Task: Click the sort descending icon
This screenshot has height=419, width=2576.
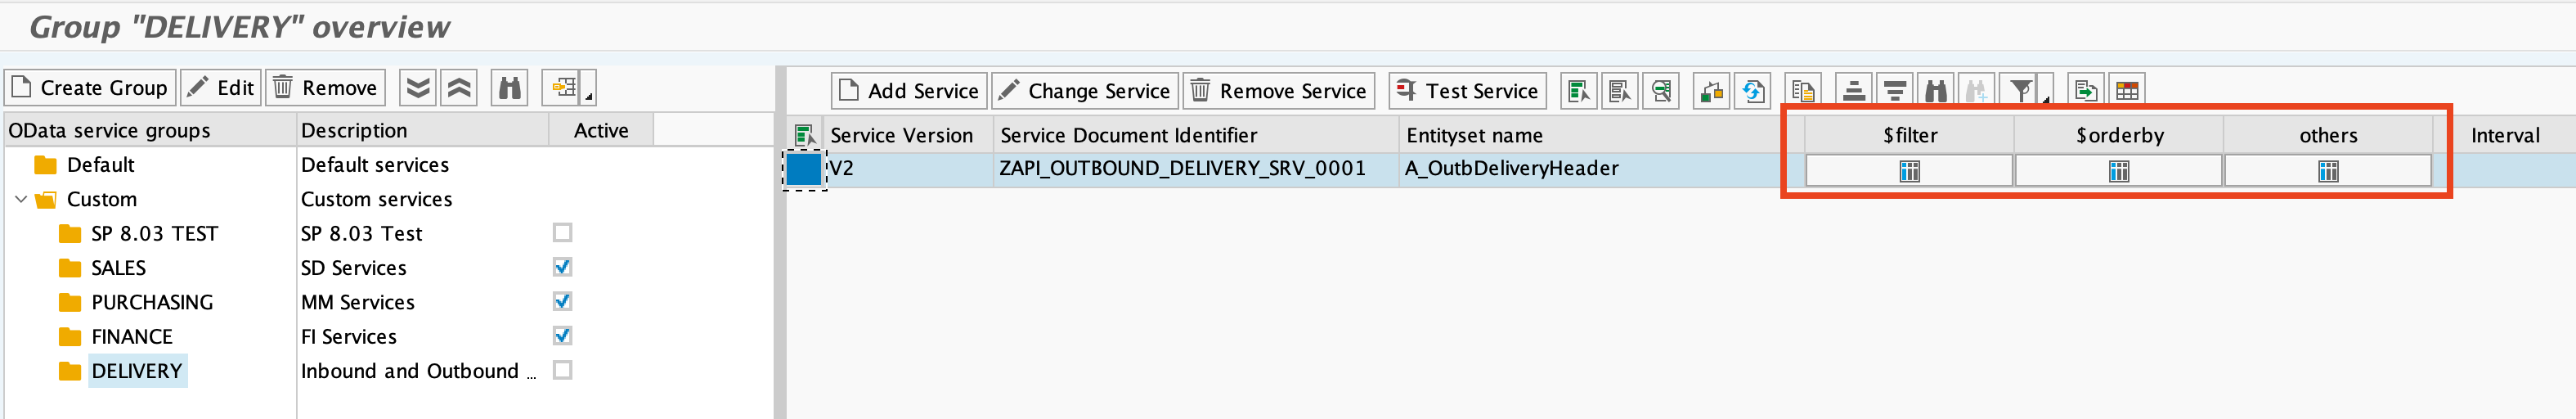Action: pos(1894,92)
